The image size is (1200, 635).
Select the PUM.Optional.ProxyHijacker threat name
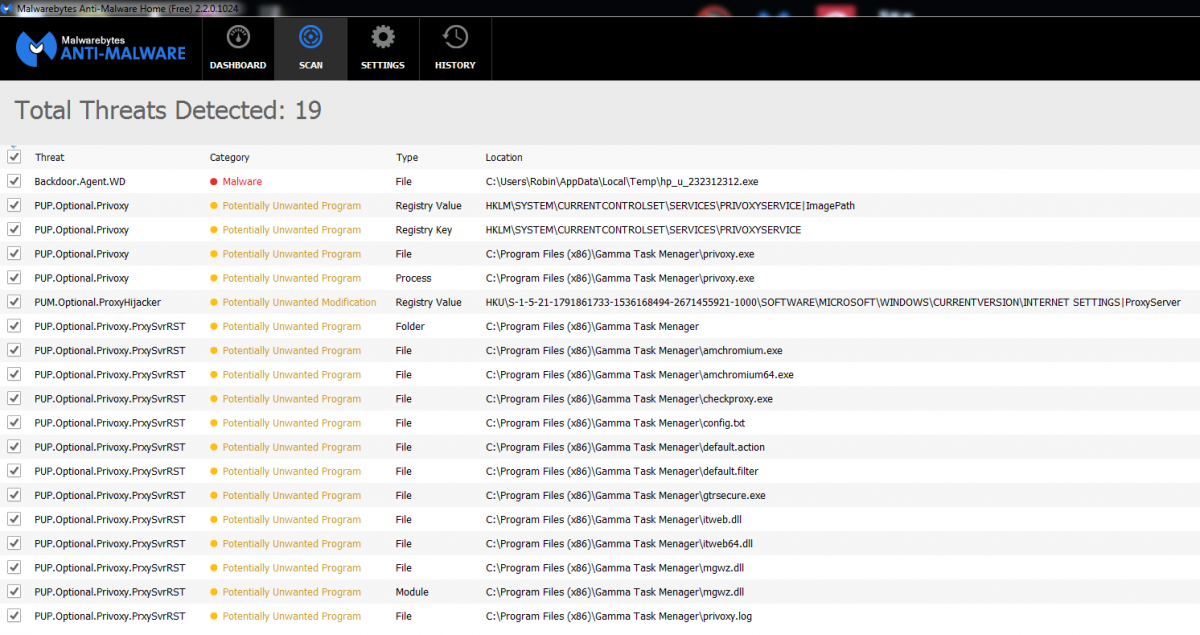point(98,302)
